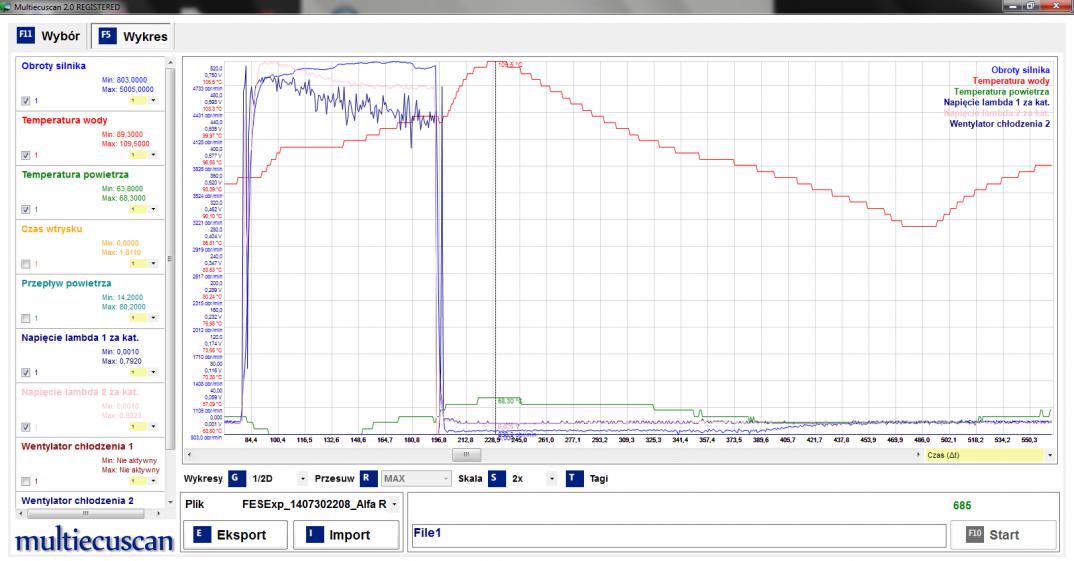This screenshot has height=561, width=1074.
Task: Switch to the Wybór tab
Action: 49,37
